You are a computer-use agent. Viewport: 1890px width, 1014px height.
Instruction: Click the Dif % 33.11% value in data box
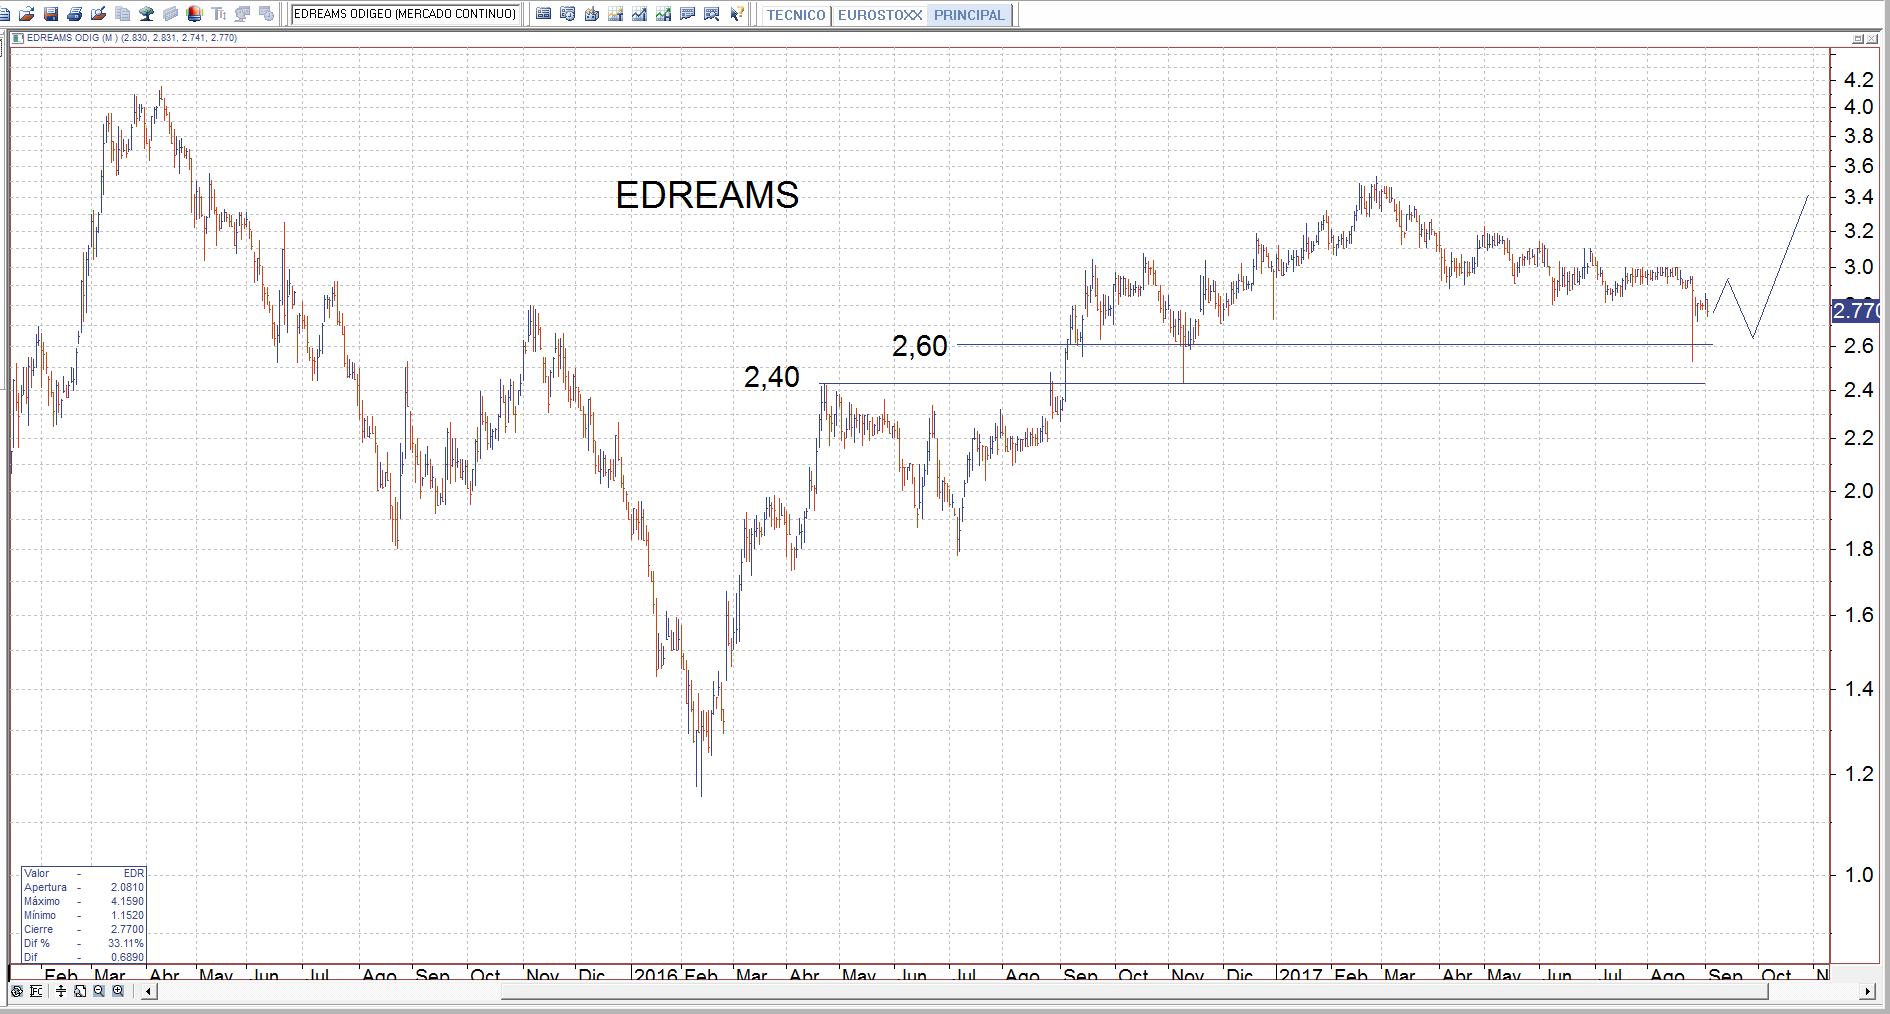pos(126,943)
